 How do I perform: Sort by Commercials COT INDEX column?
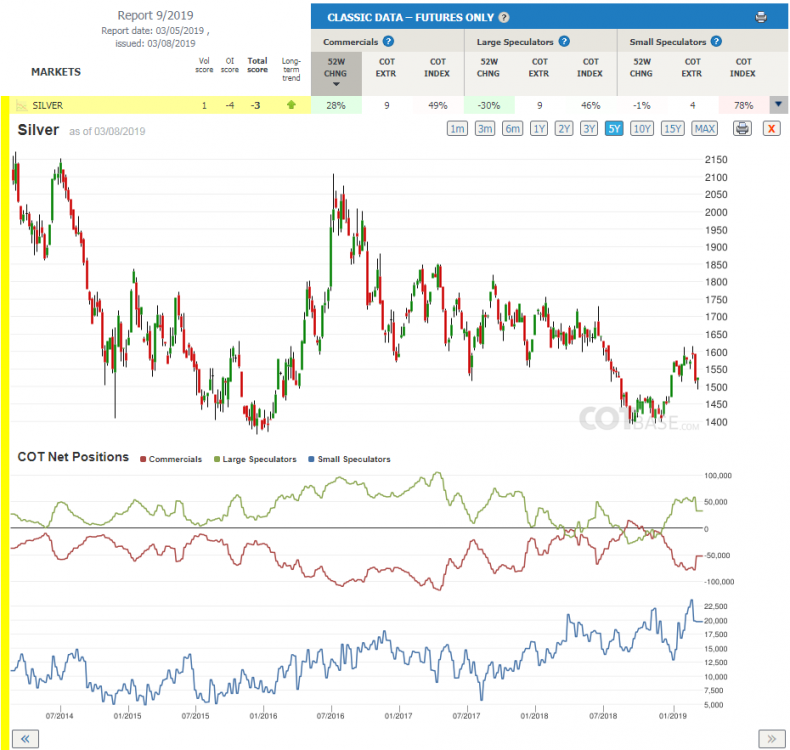point(437,67)
